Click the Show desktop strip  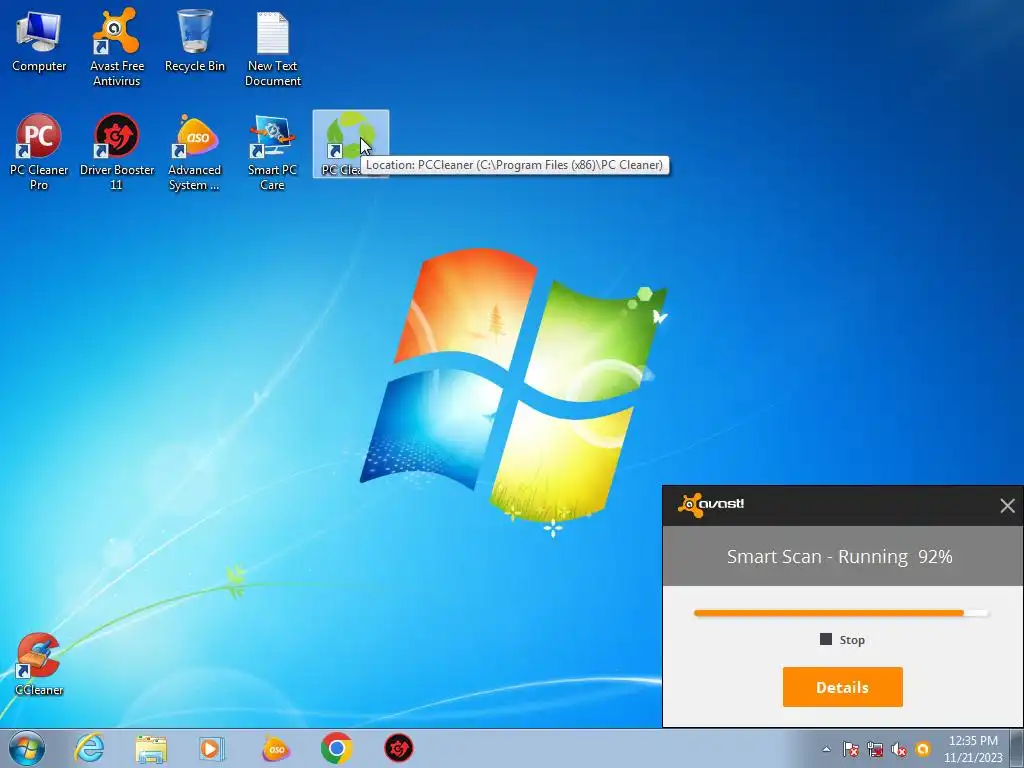tap(1017, 748)
